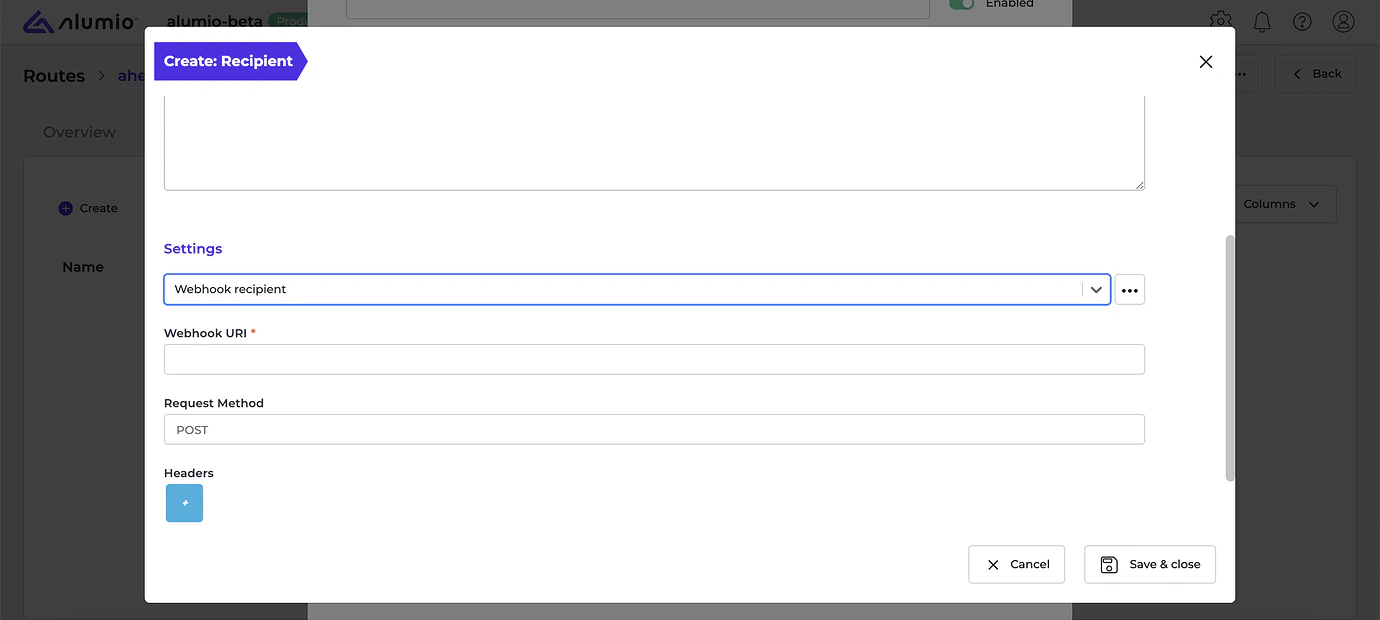1380x620 pixels.
Task: Click the Back button
Action: click(x=1315, y=74)
